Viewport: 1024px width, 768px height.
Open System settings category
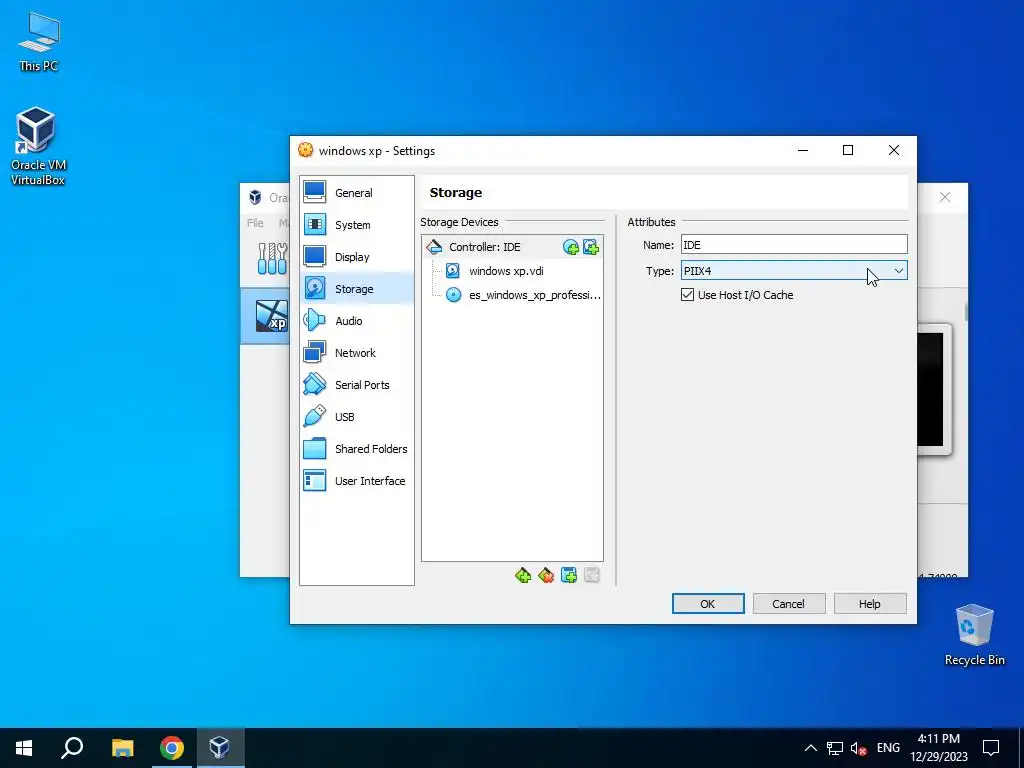coord(357,225)
